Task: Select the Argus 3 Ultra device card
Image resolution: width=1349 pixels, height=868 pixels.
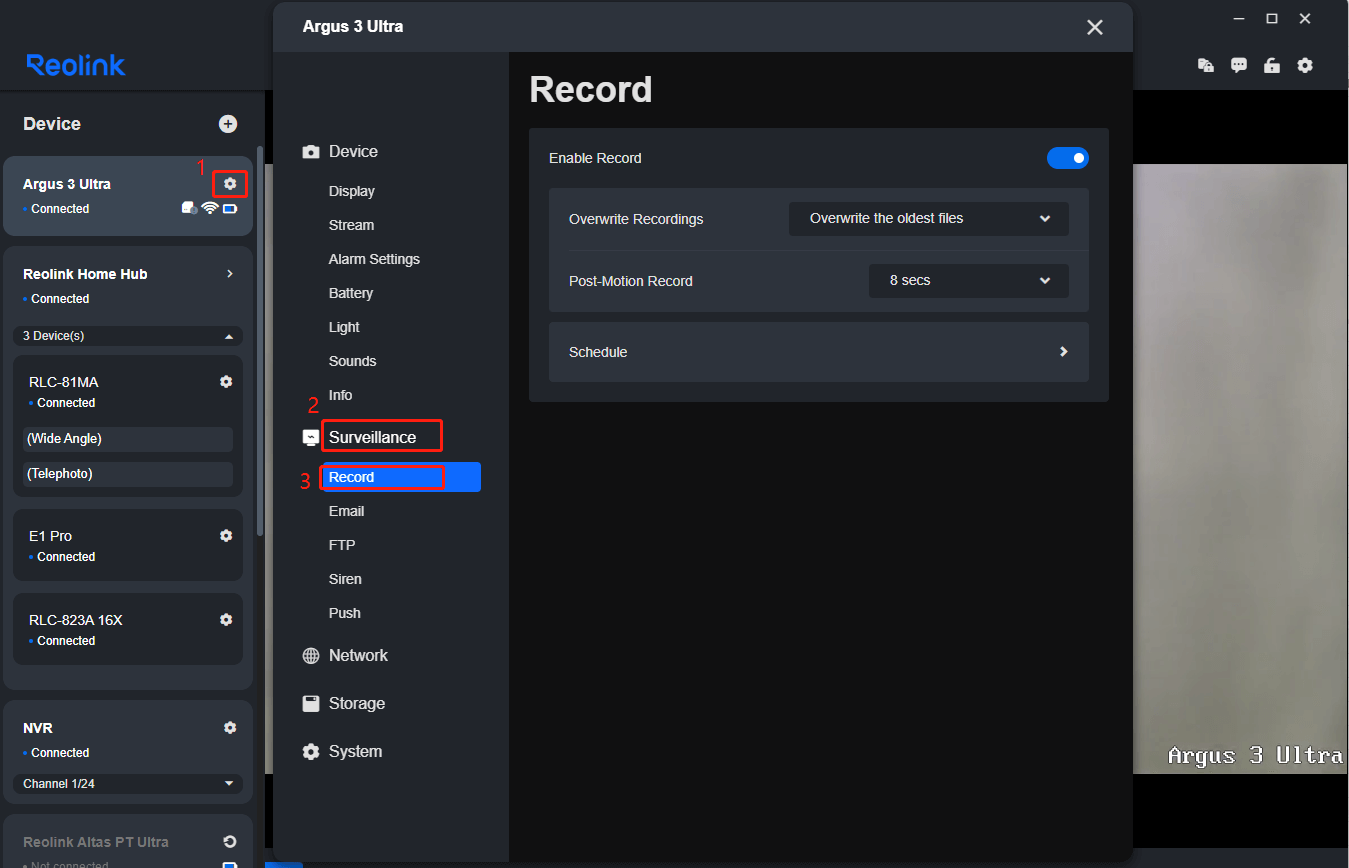Action: point(128,196)
